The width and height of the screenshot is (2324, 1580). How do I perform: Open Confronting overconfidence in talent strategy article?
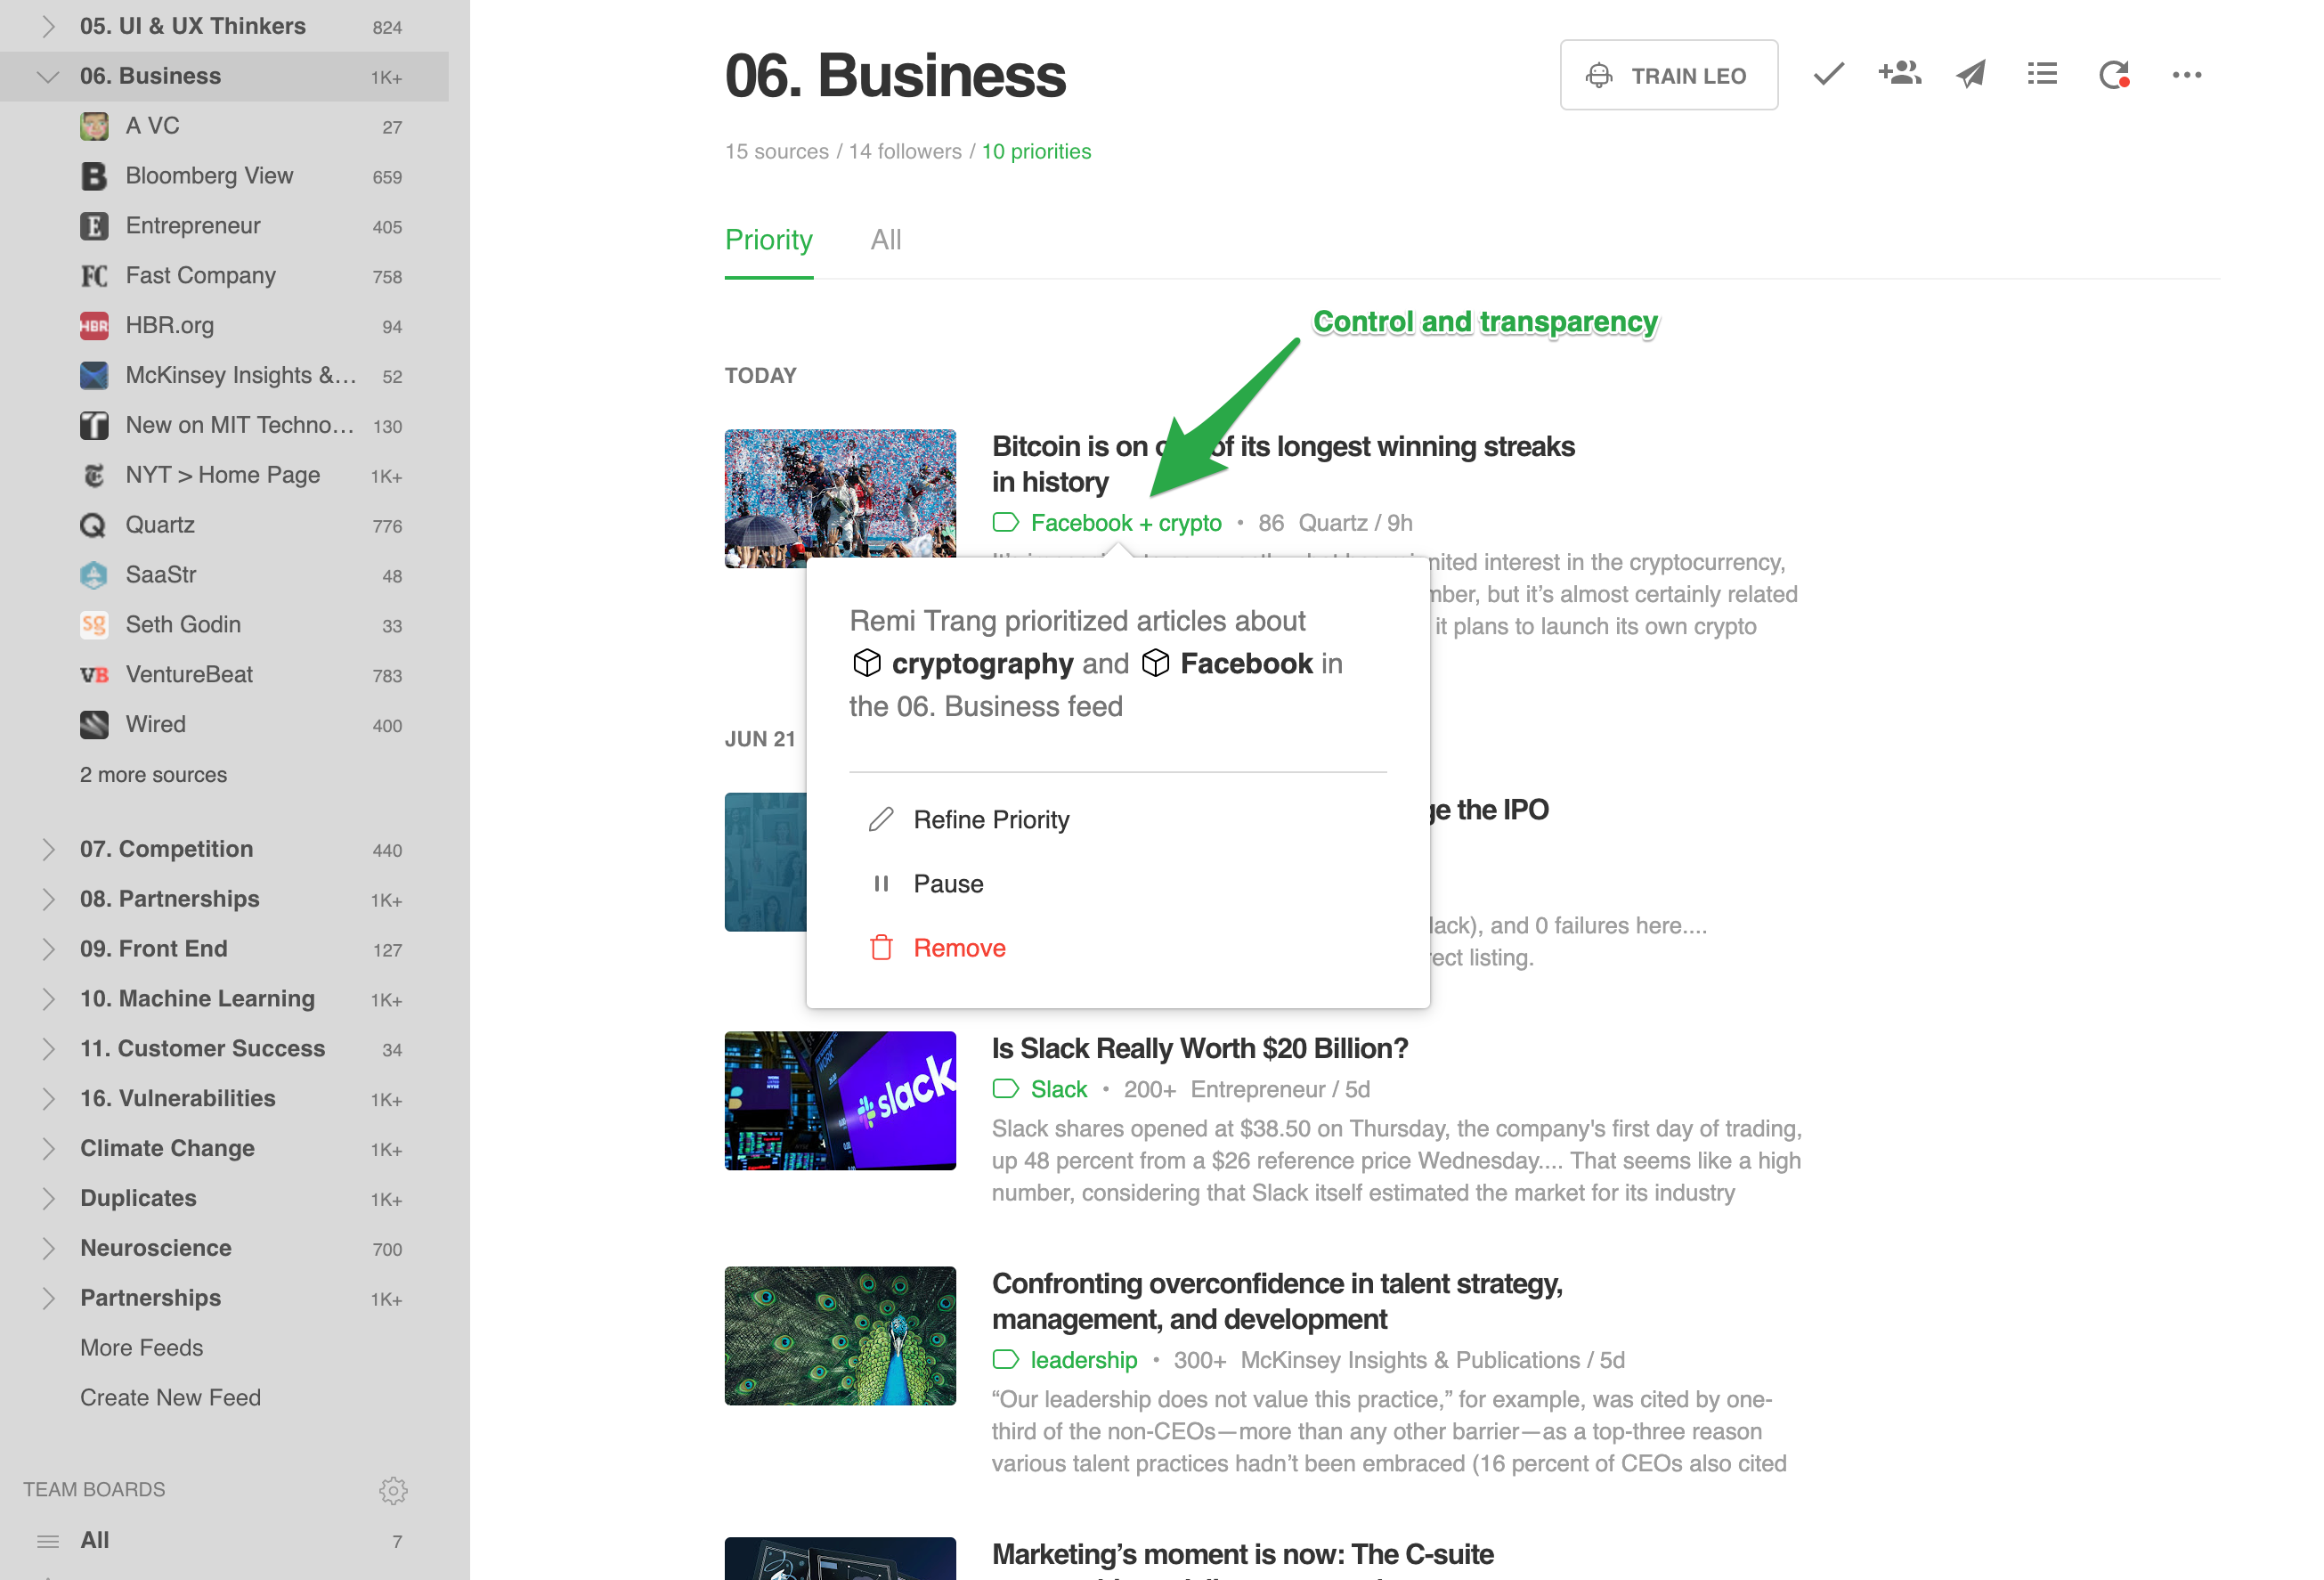[1277, 1301]
